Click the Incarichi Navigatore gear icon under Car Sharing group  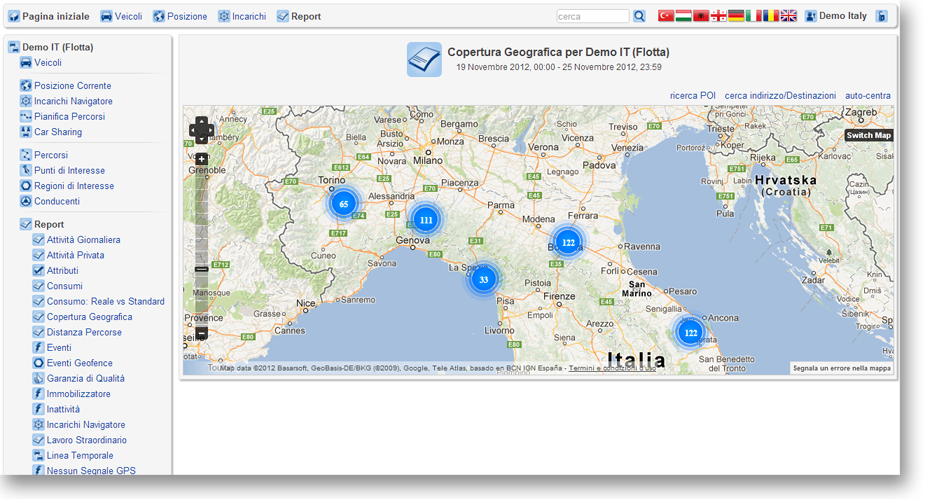tap(26, 101)
